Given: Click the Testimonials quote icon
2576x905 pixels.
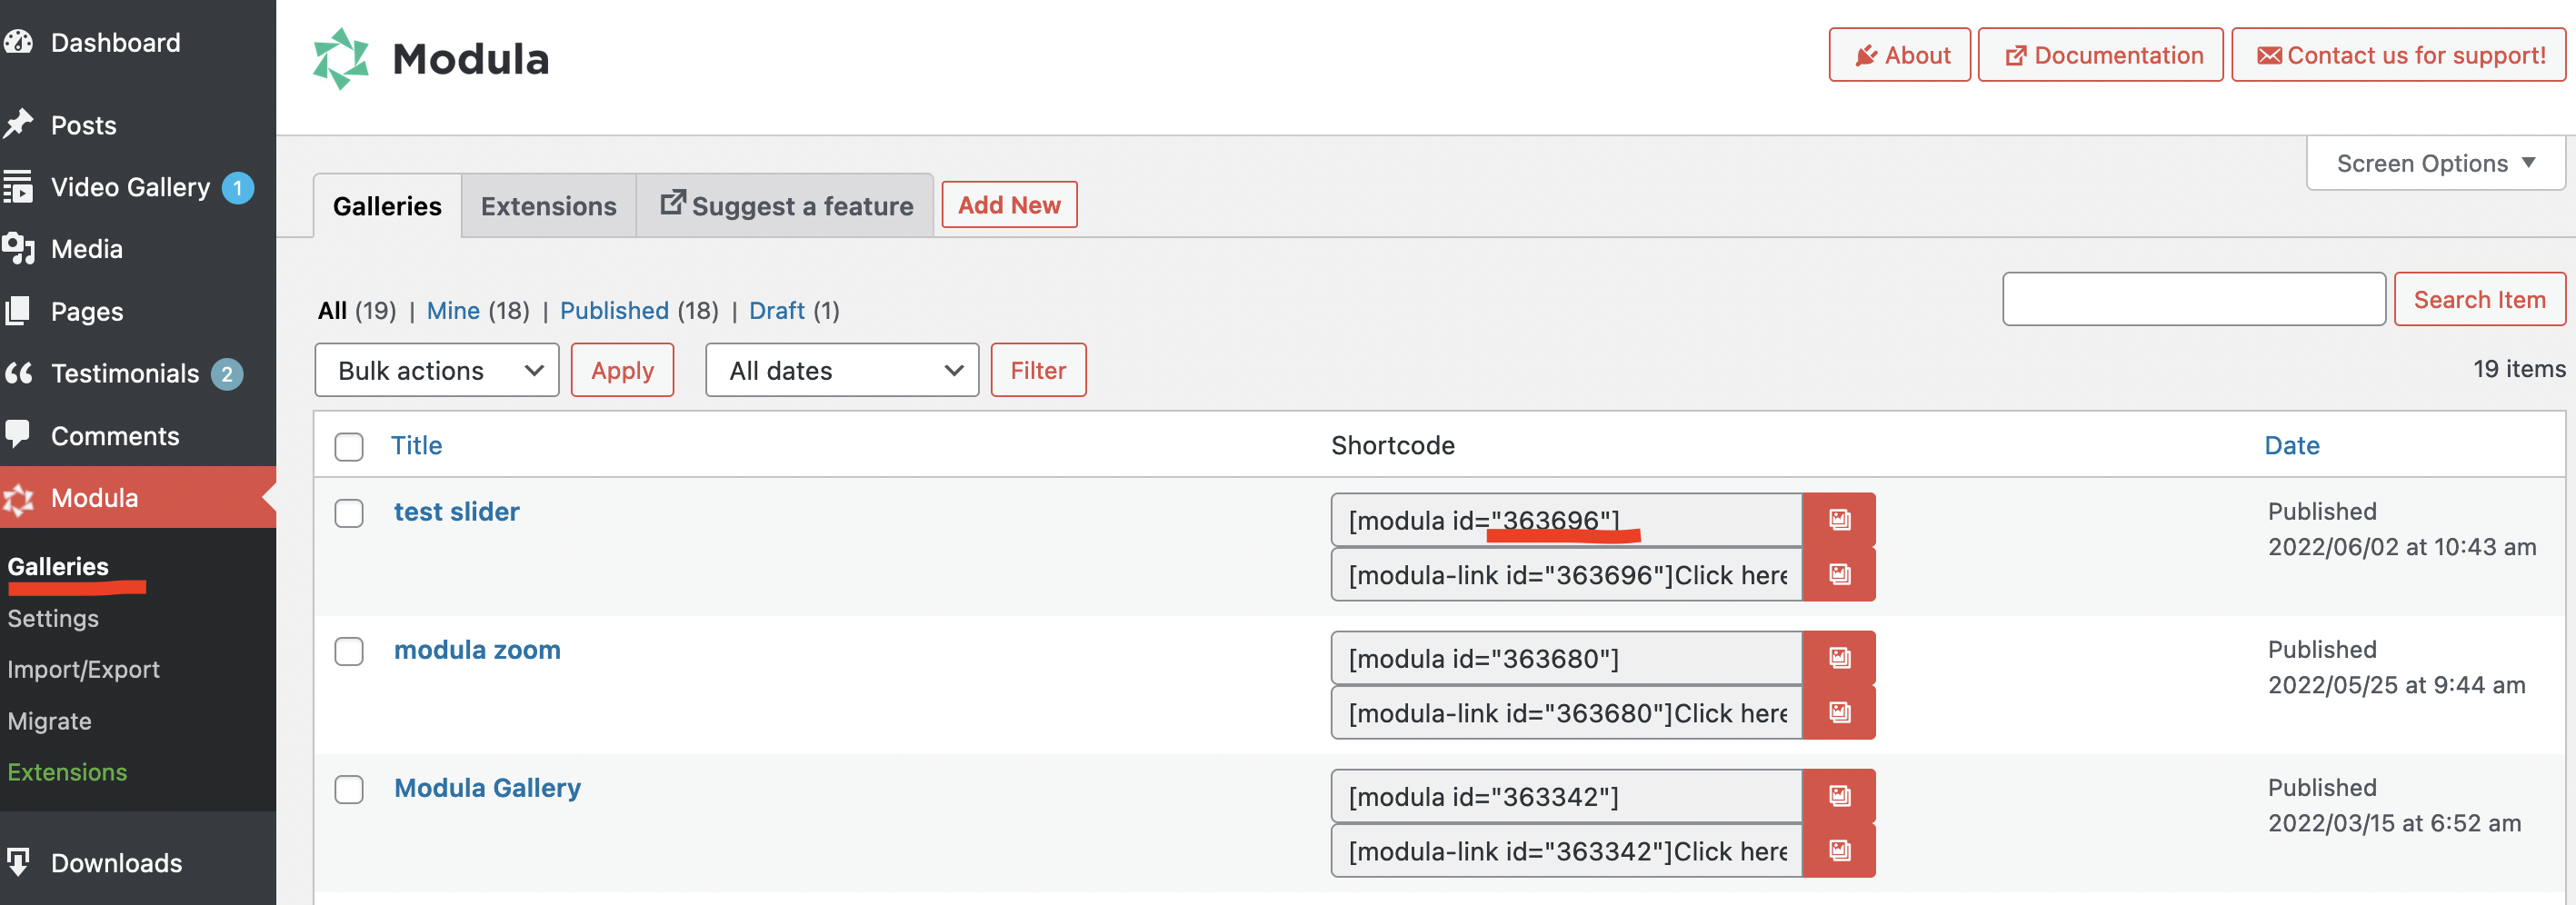Looking at the screenshot, I should point(18,373).
